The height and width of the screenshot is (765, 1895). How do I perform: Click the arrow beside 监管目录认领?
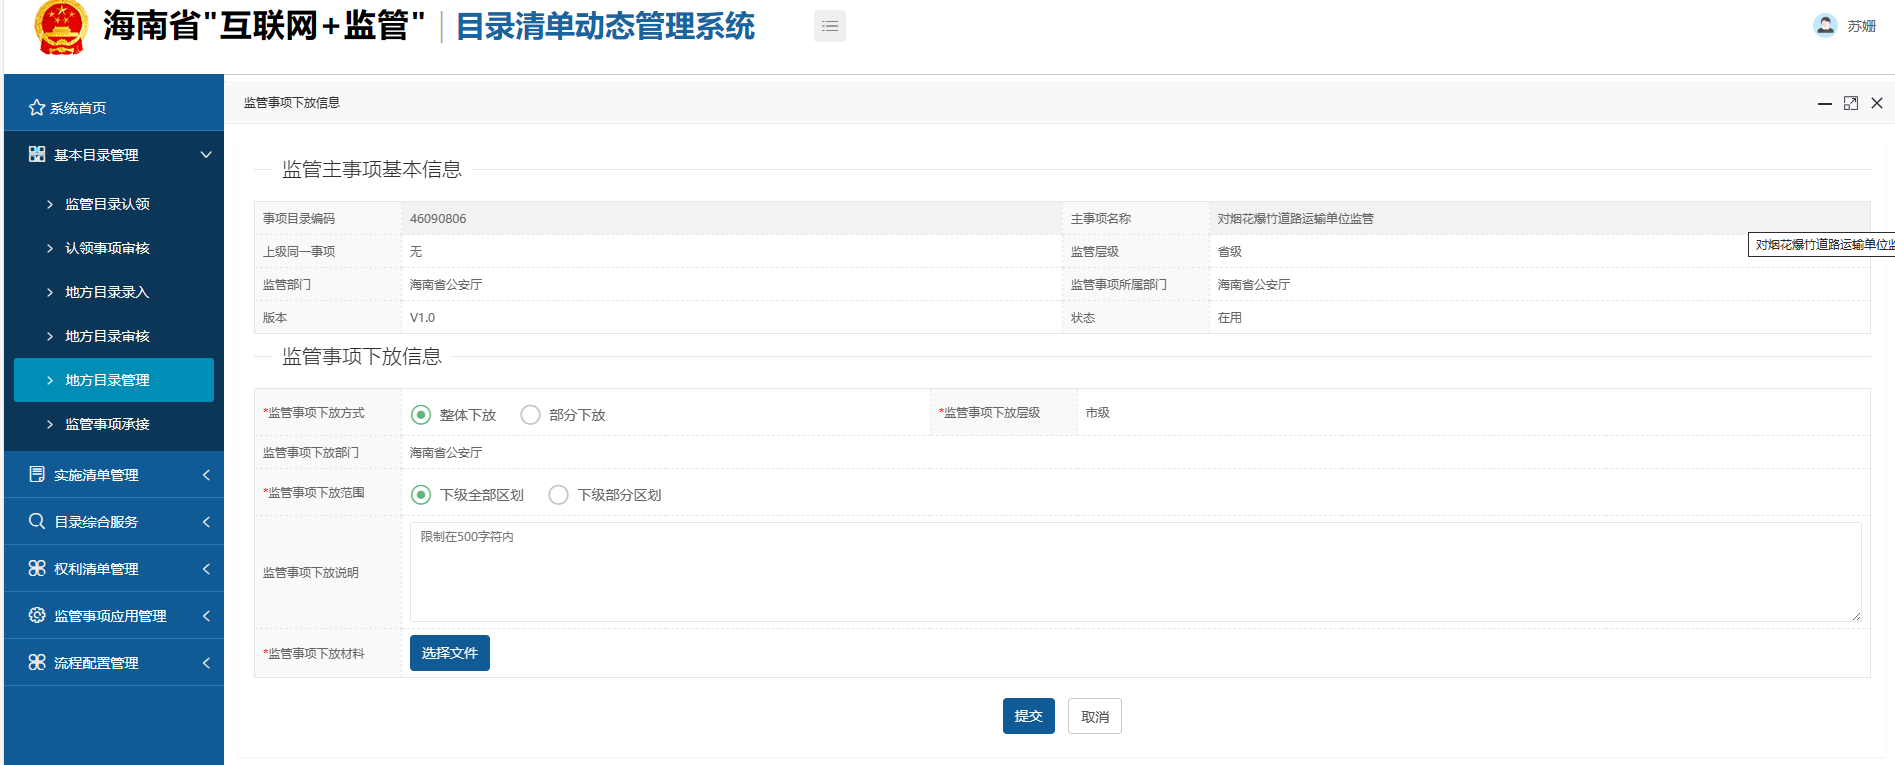(50, 204)
